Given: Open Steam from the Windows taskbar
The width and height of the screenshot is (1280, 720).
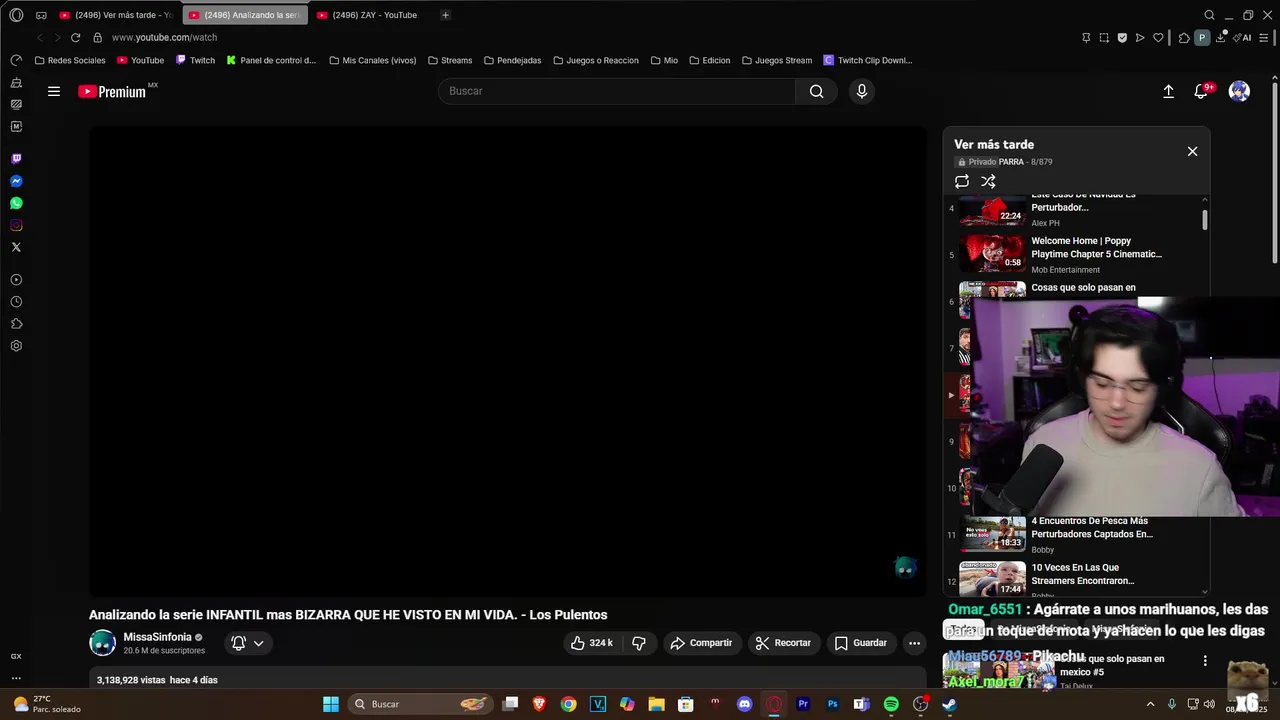Looking at the screenshot, I should point(949,704).
